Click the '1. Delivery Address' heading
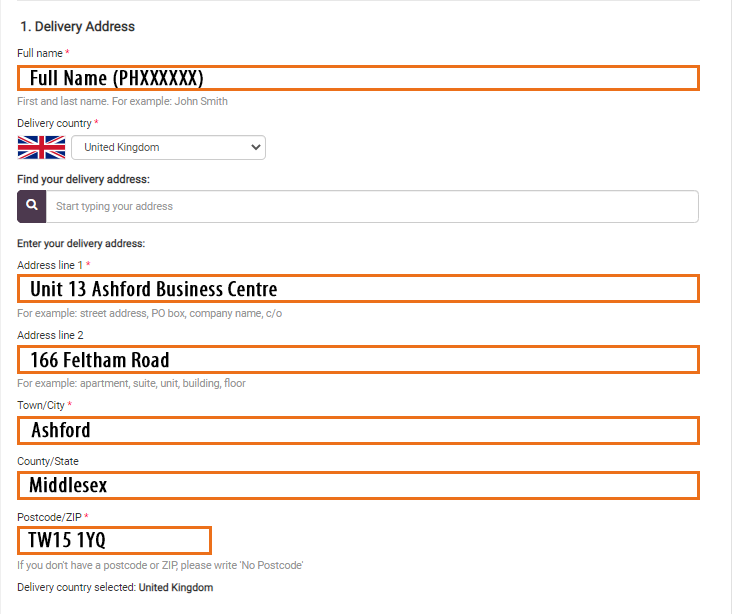The width and height of the screenshot is (732, 614). point(77,27)
